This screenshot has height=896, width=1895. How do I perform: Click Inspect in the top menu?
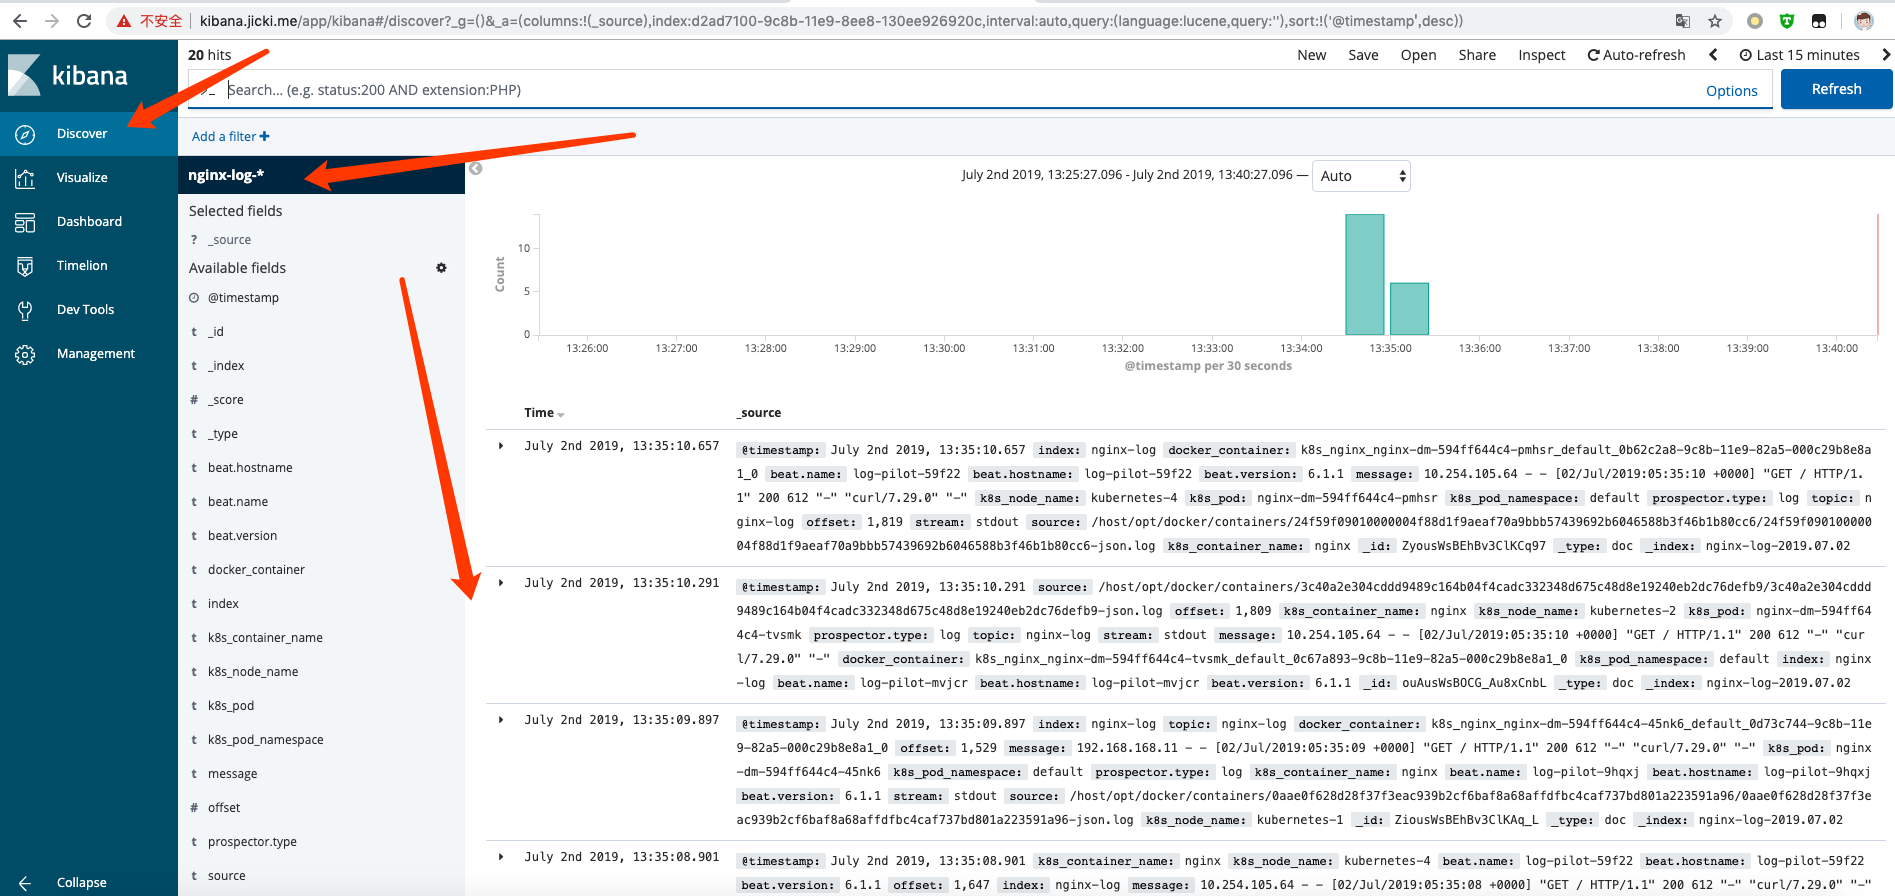coord(1541,55)
